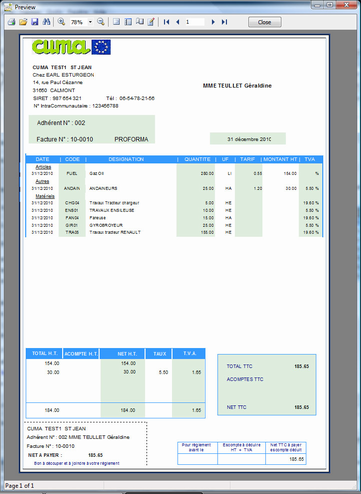This screenshot has width=361, height=494.
Task: Click the Print icon in the toolbar
Action: click(x=12, y=22)
